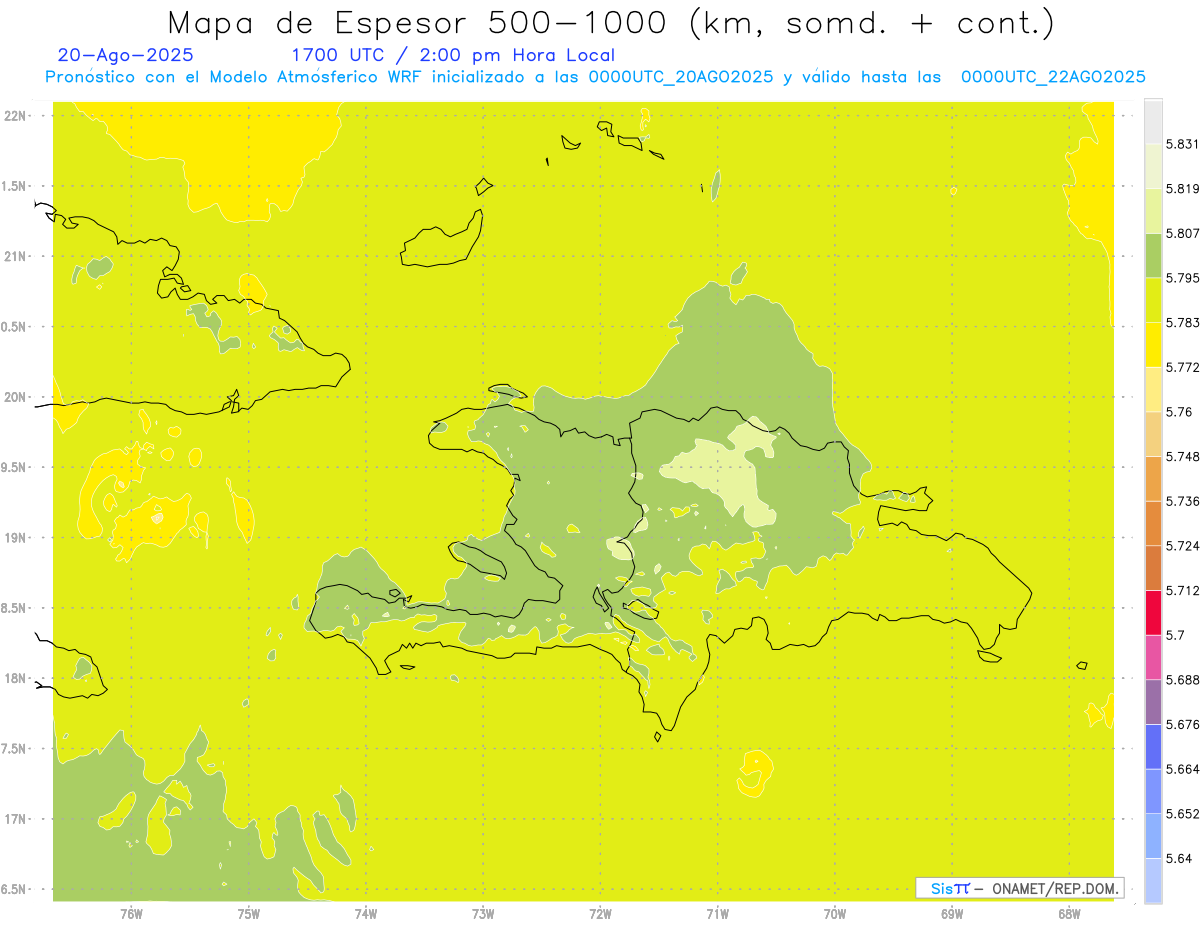This screenshot has height=927, width=1200.
Task: Click the 22N latitude label
Action: tap(16, 116)
